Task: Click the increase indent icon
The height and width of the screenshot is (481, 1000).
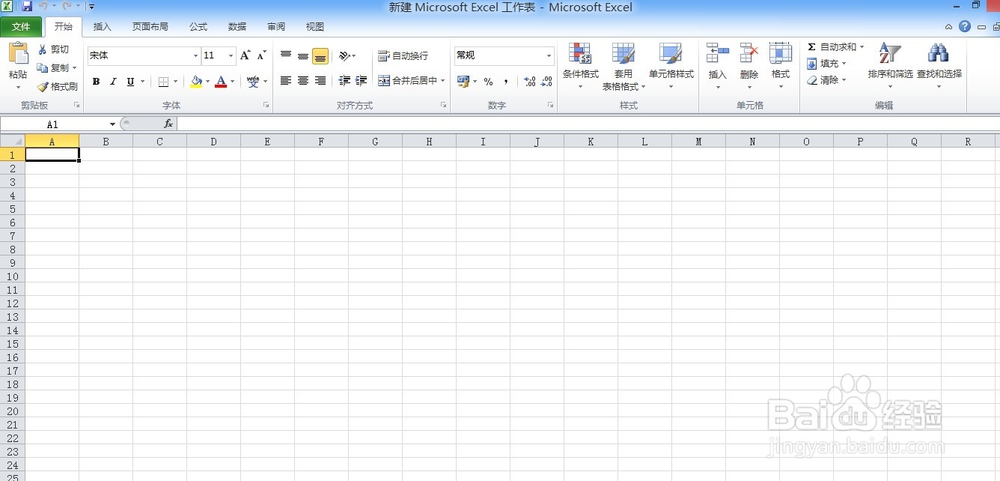Action: point(361,80)
